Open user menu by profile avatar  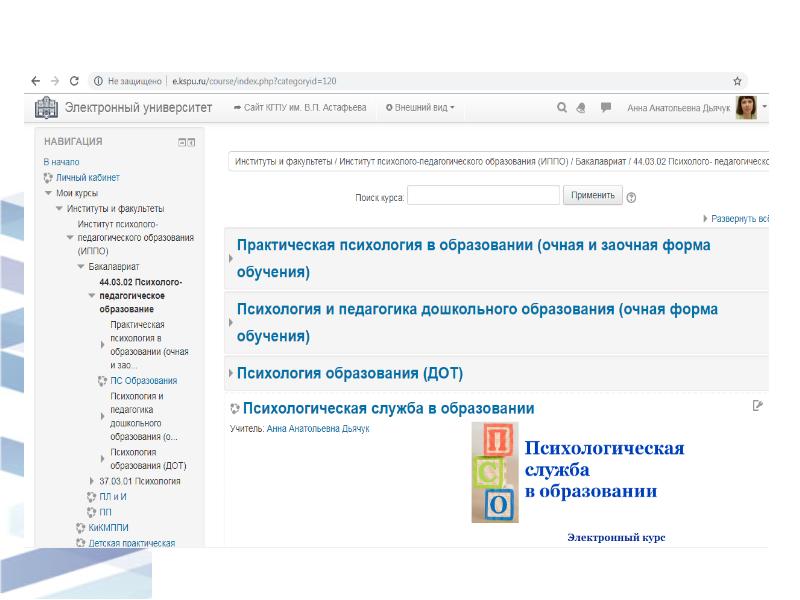[x=746, y=108]
